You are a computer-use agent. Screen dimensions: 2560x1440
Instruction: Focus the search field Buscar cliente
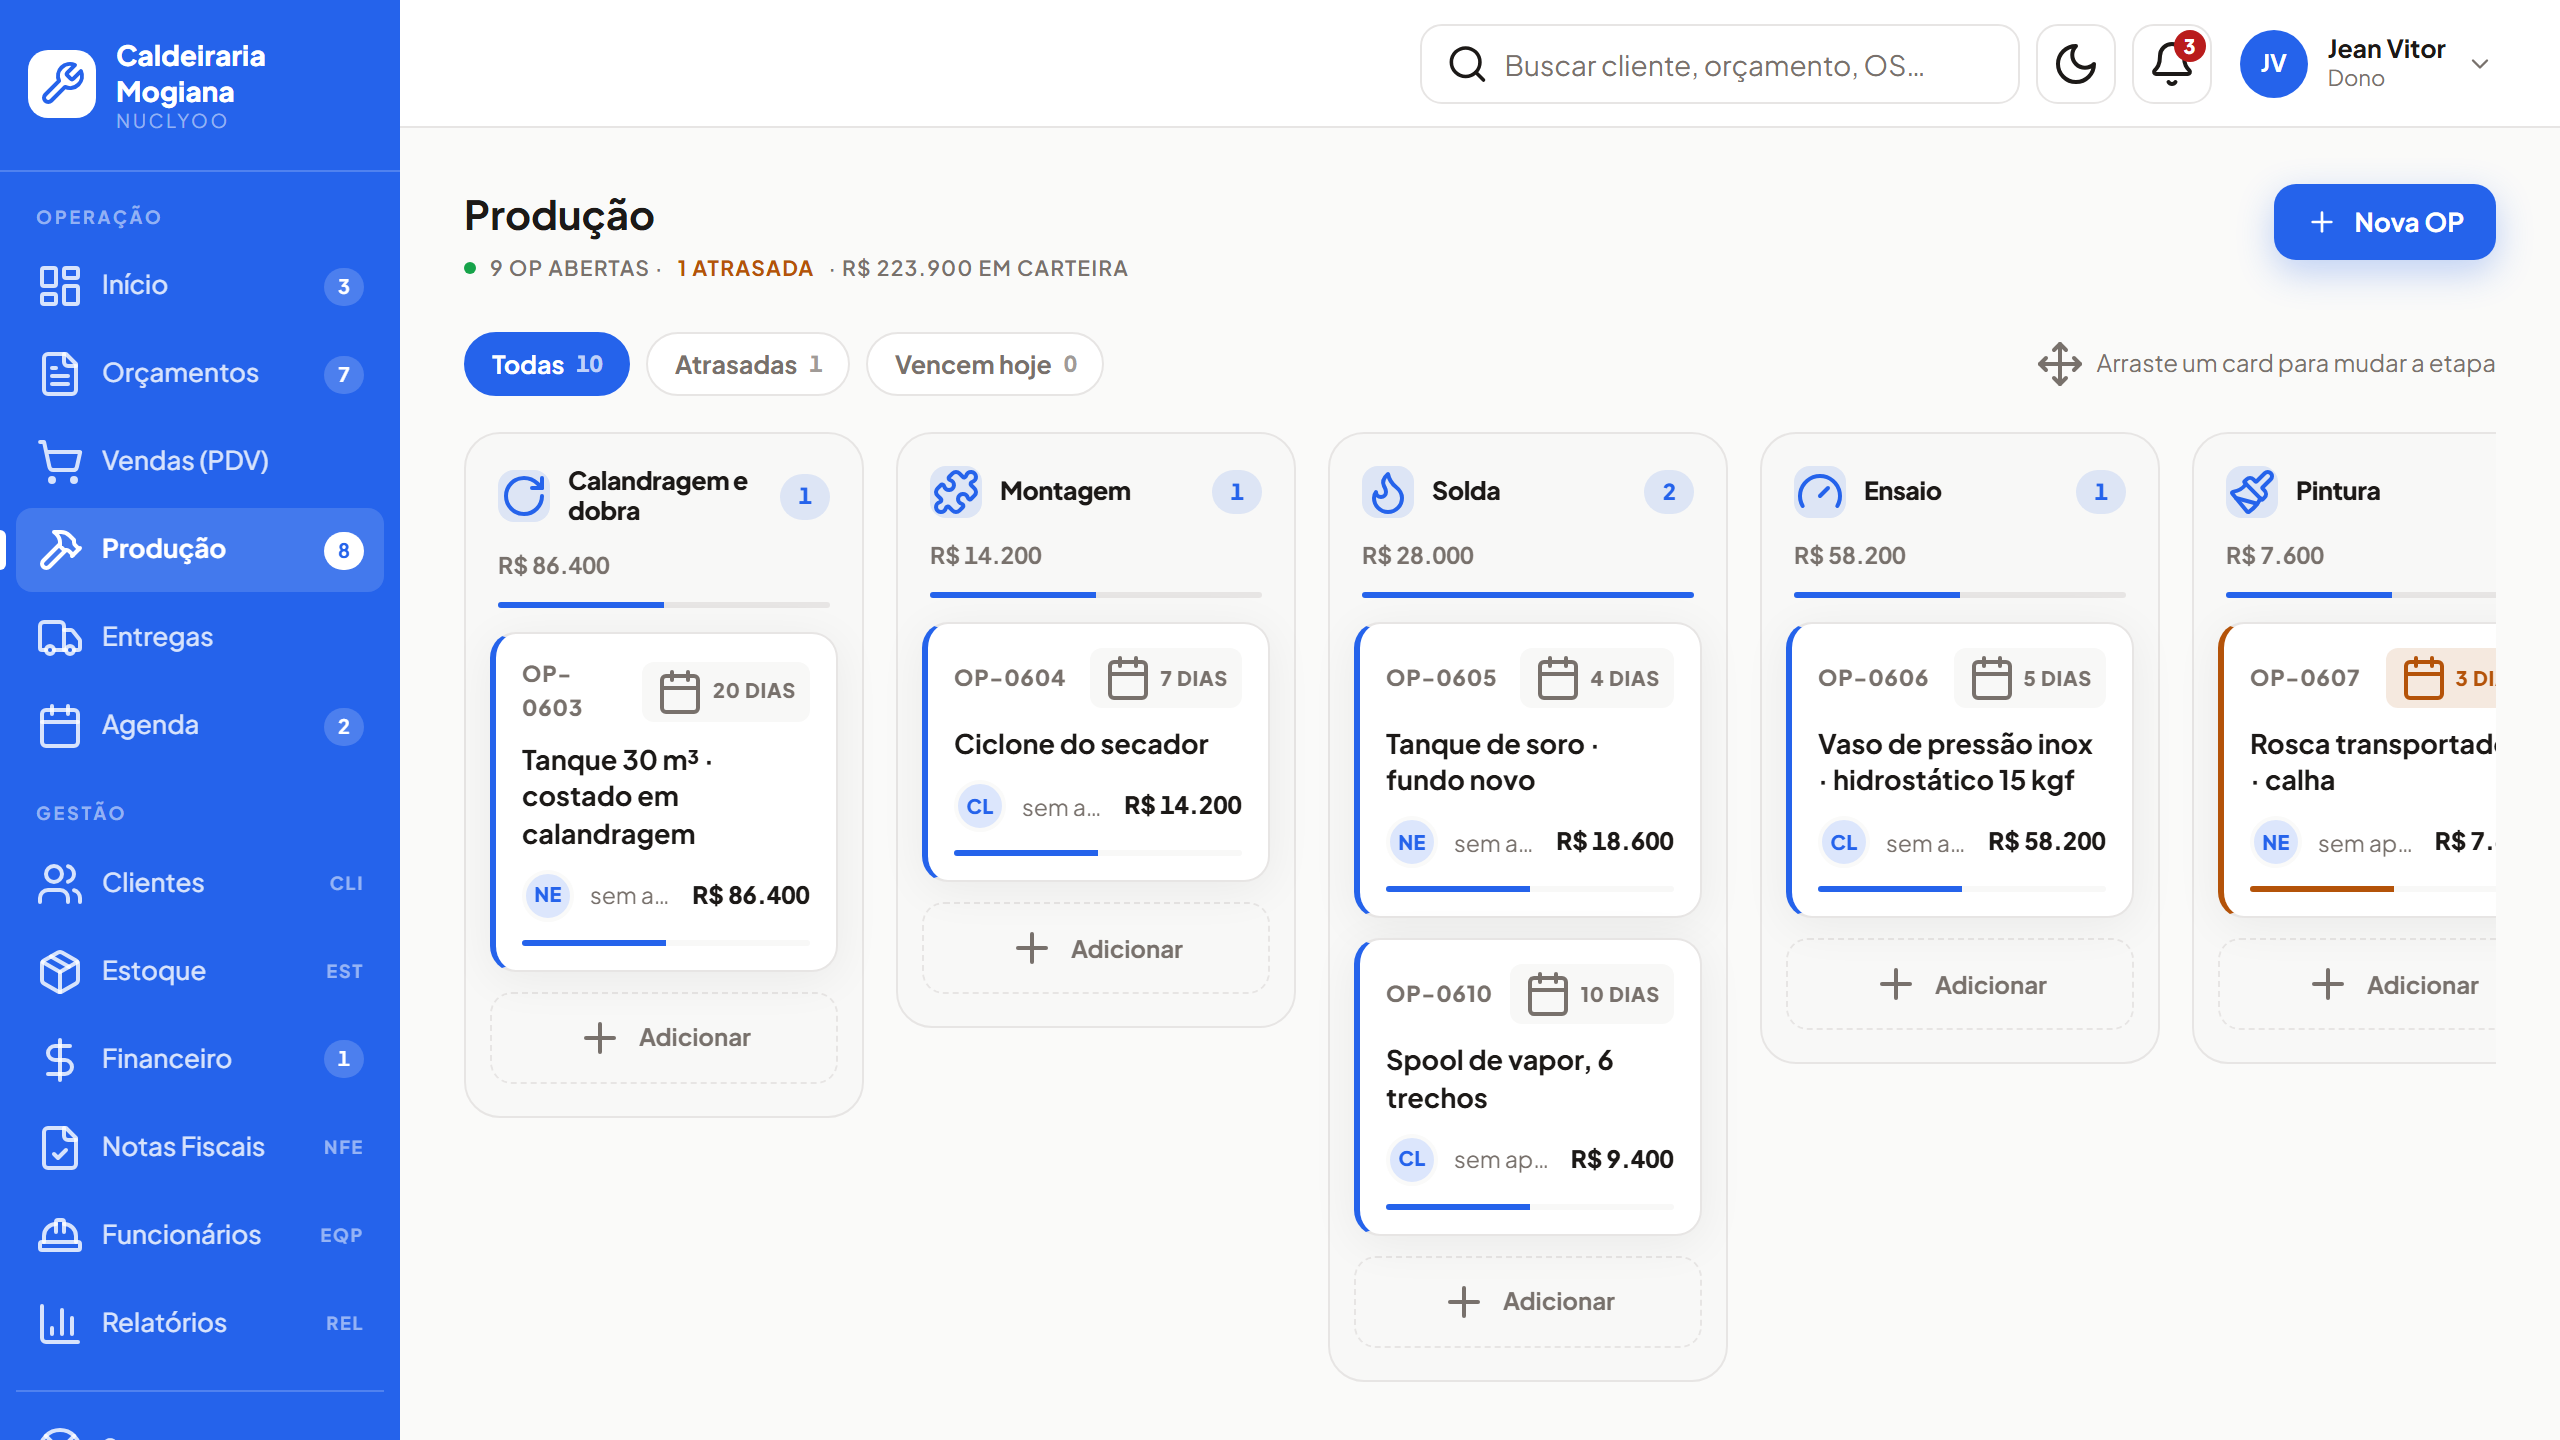coord(1720,64)
